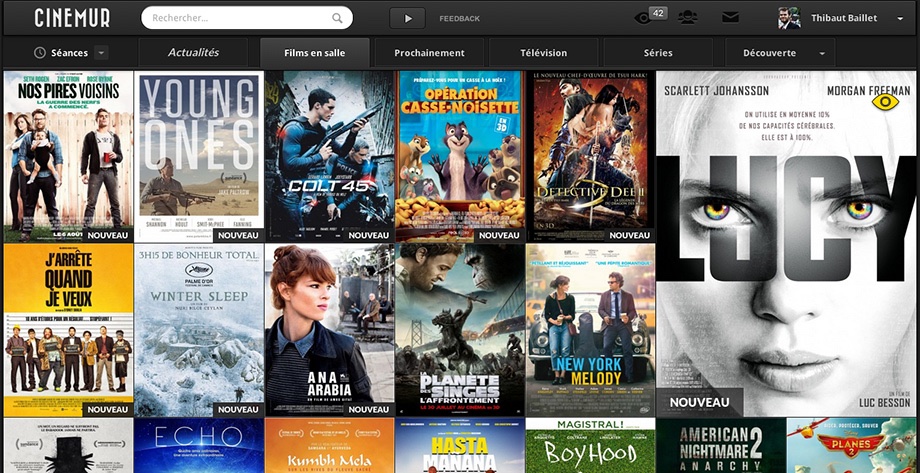Image resolution: width=920 pixels, height=473 pixels.
Task: Click the search magnifier icon
Action: tap(337, 18)
